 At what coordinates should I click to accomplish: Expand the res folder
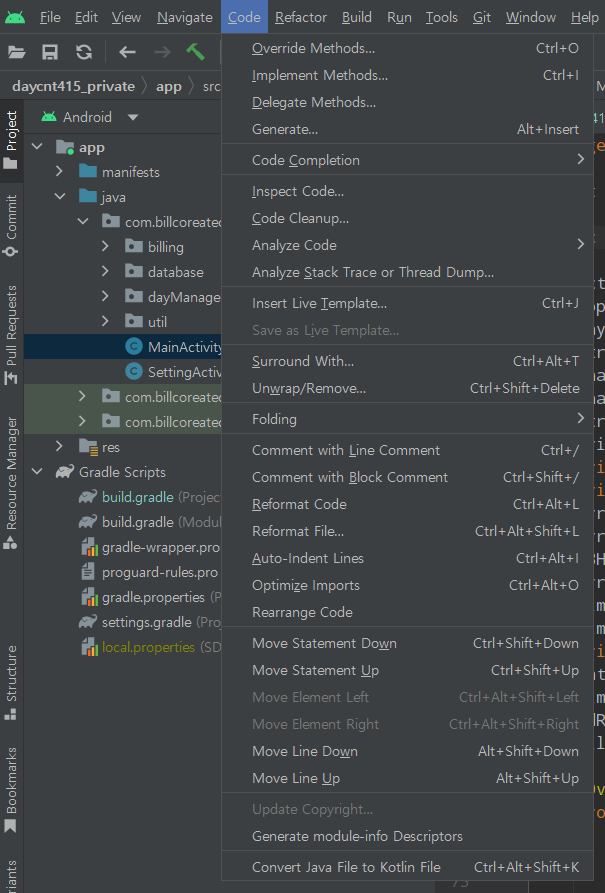click(x=59, y=446)
